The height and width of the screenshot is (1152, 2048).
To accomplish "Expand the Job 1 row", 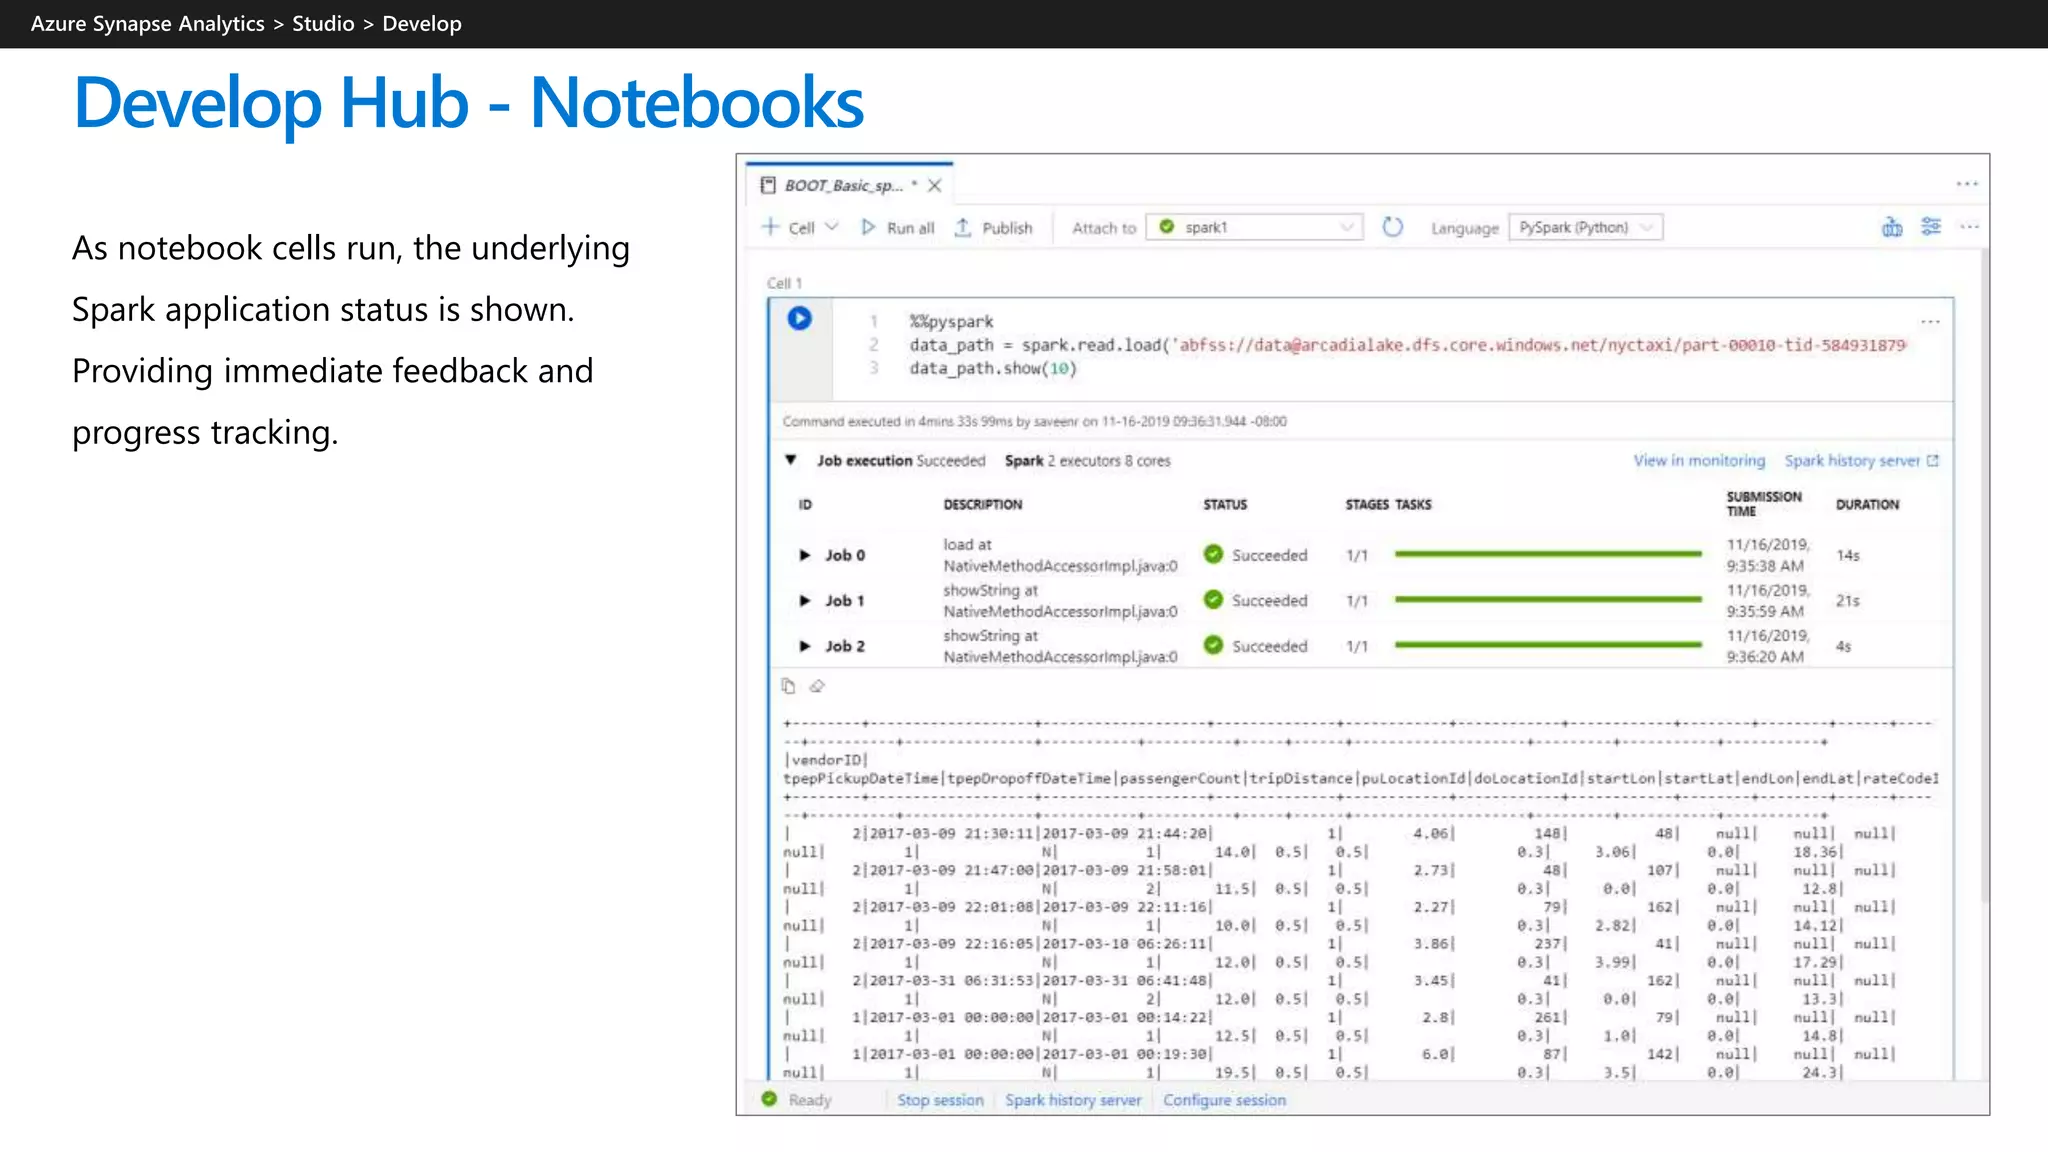I will [804, 601].
